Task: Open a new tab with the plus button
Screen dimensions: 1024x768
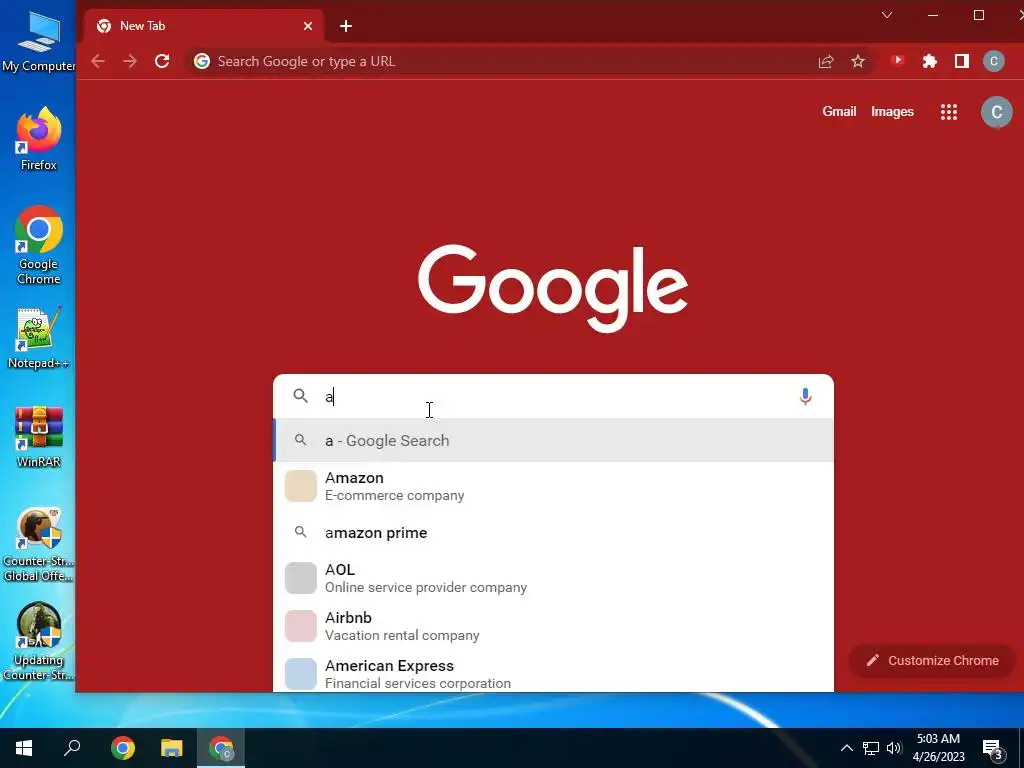Action: [346, 26]
